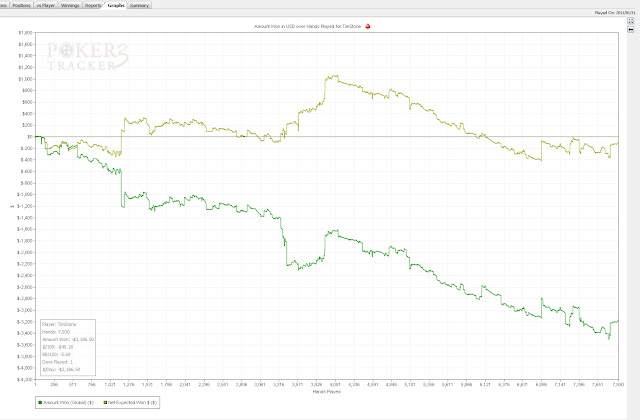
Task: Click the graph title text
Action: 308,26
